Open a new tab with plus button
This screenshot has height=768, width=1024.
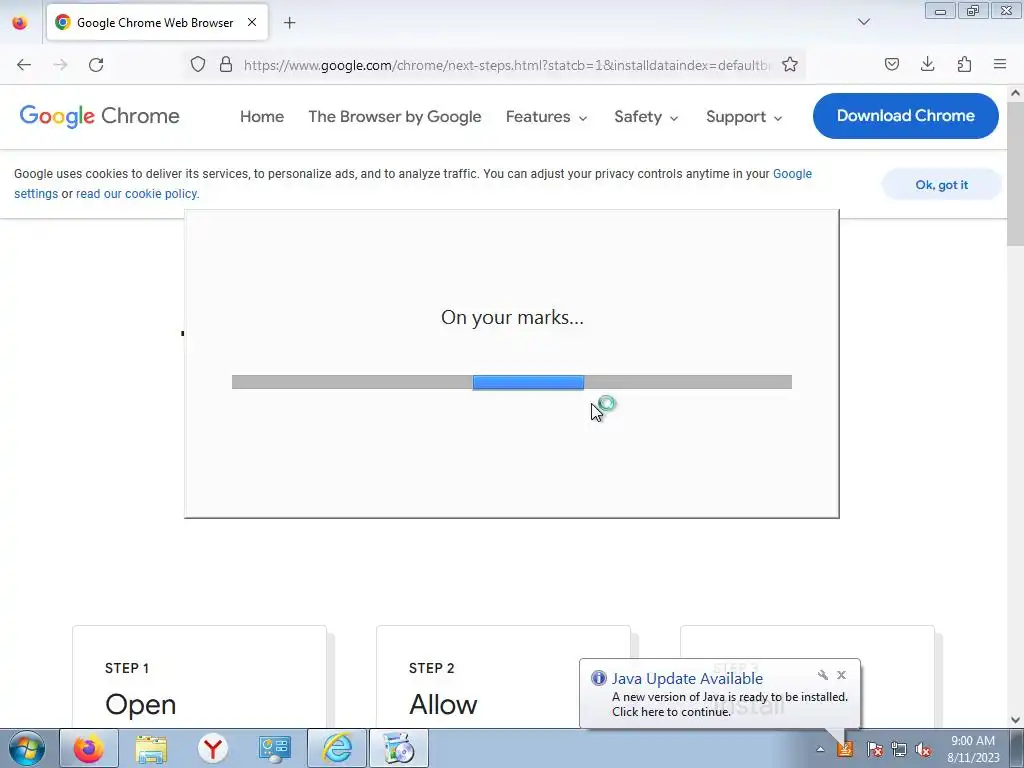point(289,23)
